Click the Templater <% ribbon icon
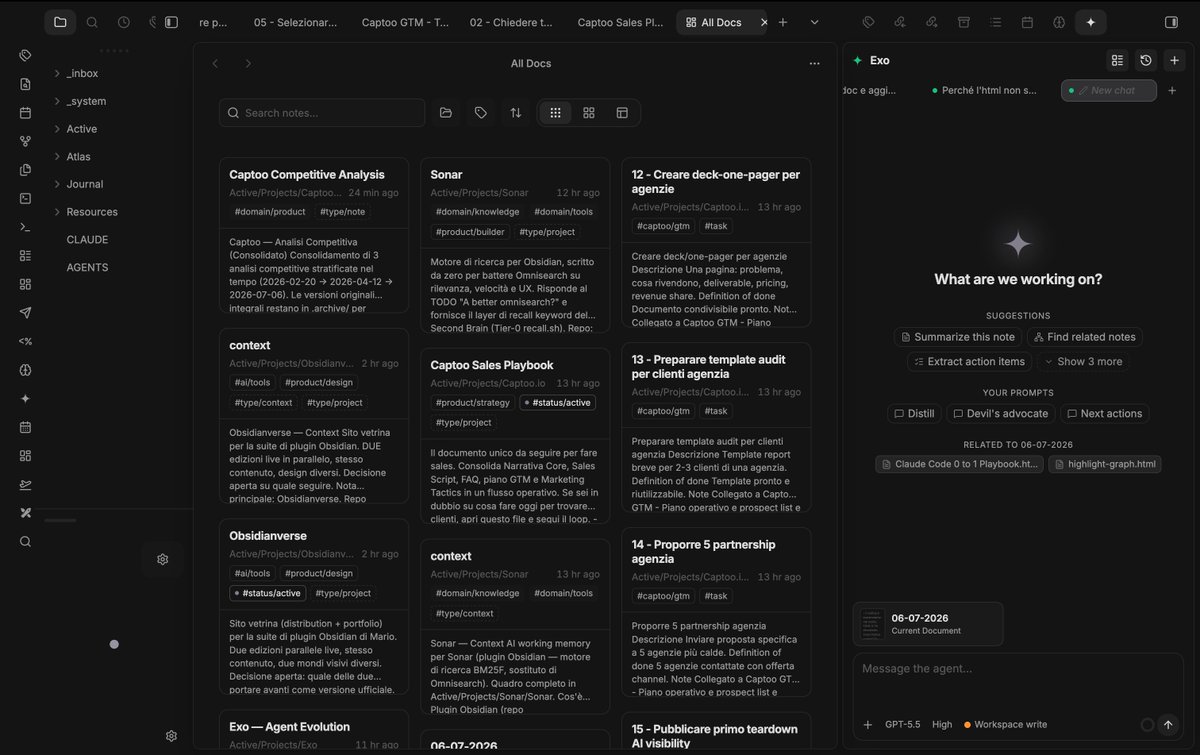 pos(25,341)
